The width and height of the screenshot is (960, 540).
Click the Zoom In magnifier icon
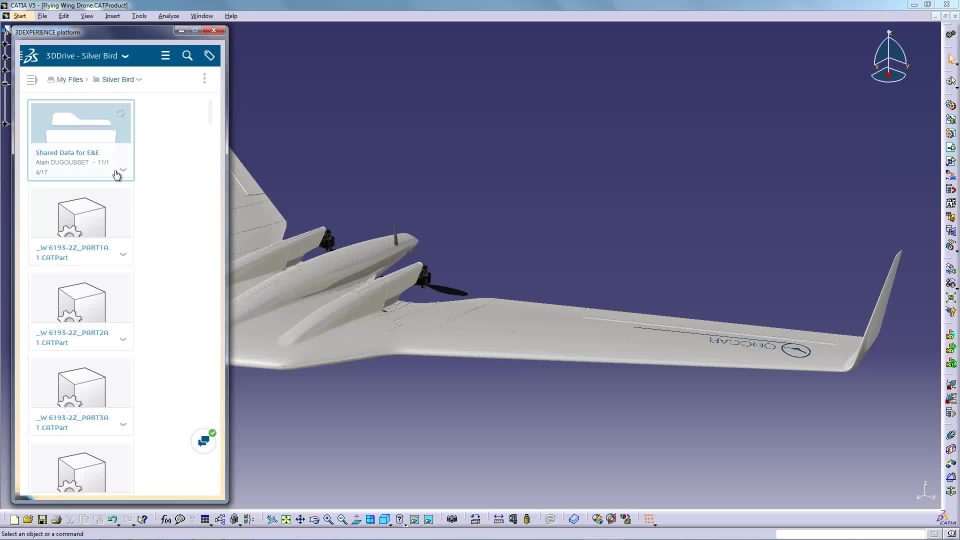pyautogui.click(x=328, y=519)
